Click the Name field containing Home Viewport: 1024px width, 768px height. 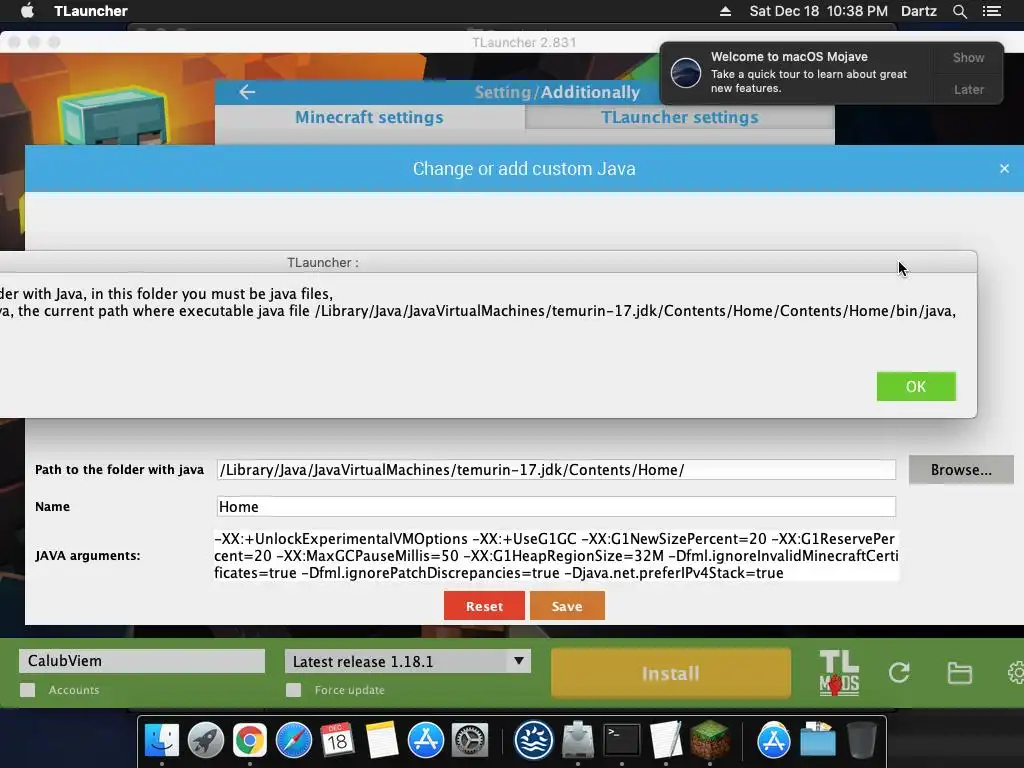click(x=556, y=506)
